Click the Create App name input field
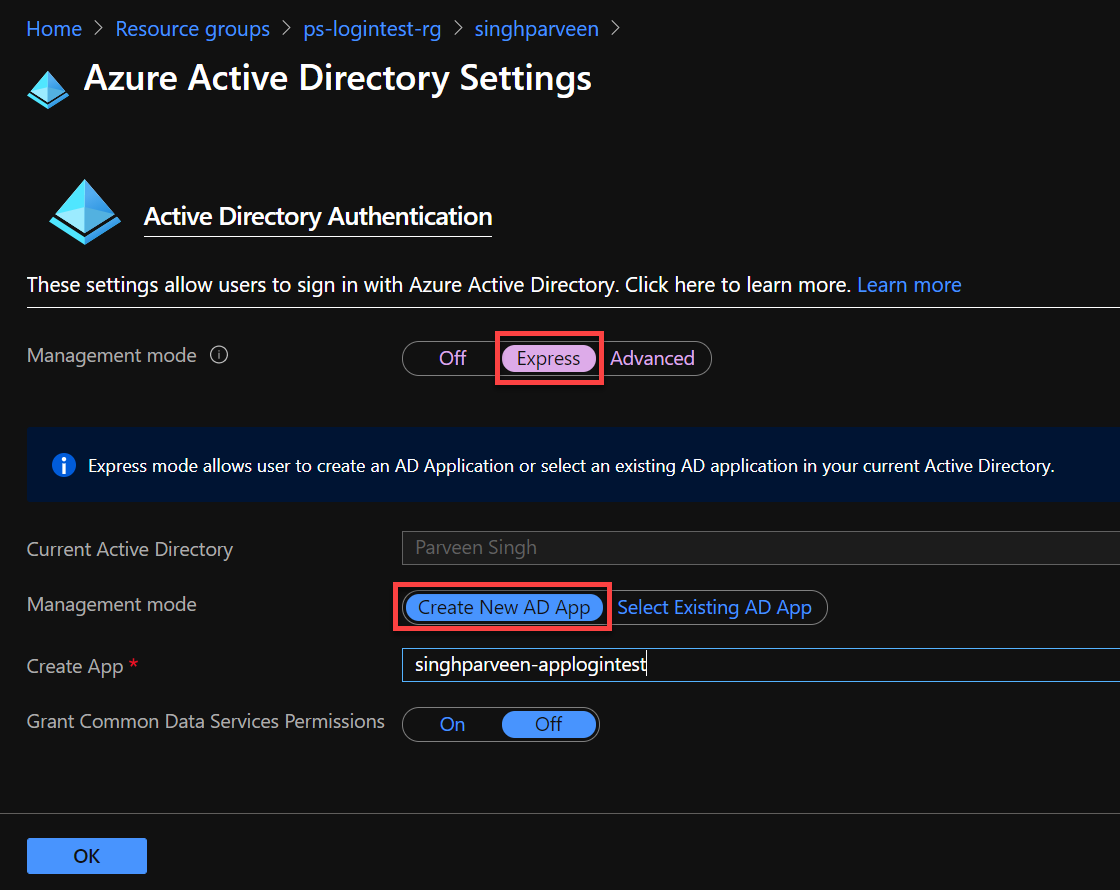This screenshot has width=1120, height=890. [x=700, y=664]
